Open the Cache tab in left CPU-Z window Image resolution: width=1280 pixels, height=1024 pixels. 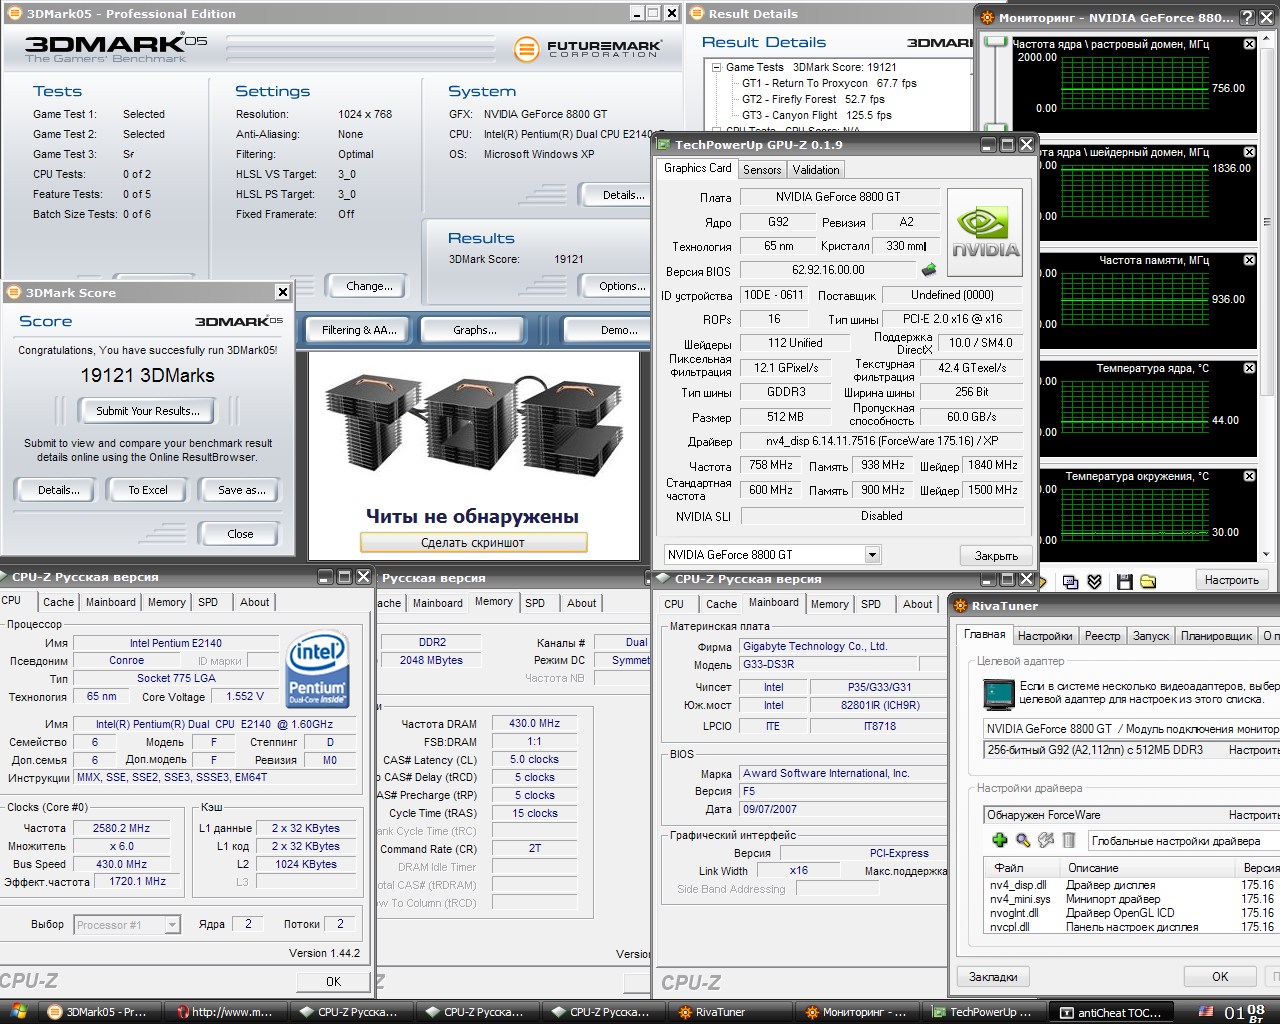[x=58, y=602]
